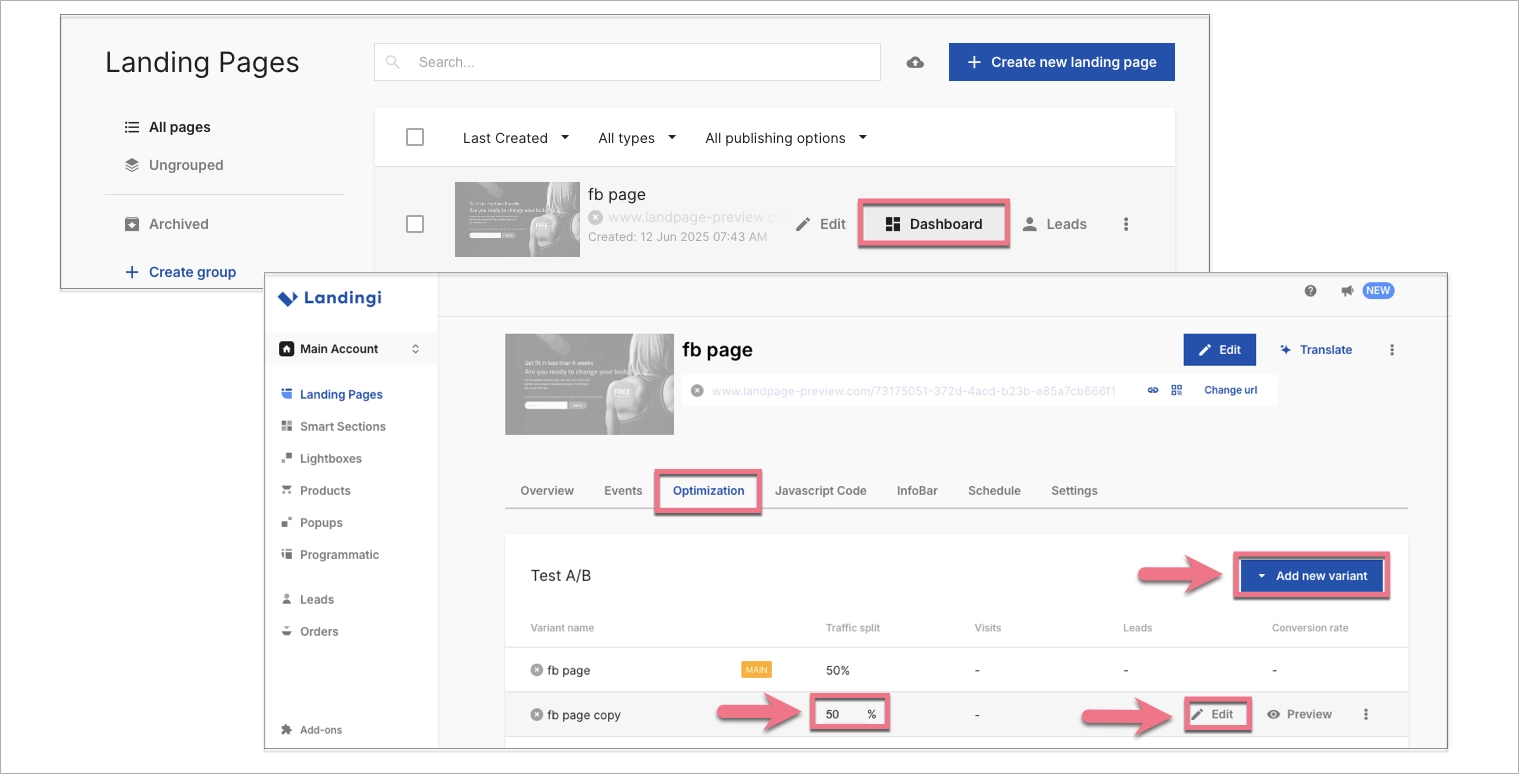The width and height of the screenshot is (1519, 774).
Task: Switch to the Optimization tab
Action: click(x=708, y=491)
